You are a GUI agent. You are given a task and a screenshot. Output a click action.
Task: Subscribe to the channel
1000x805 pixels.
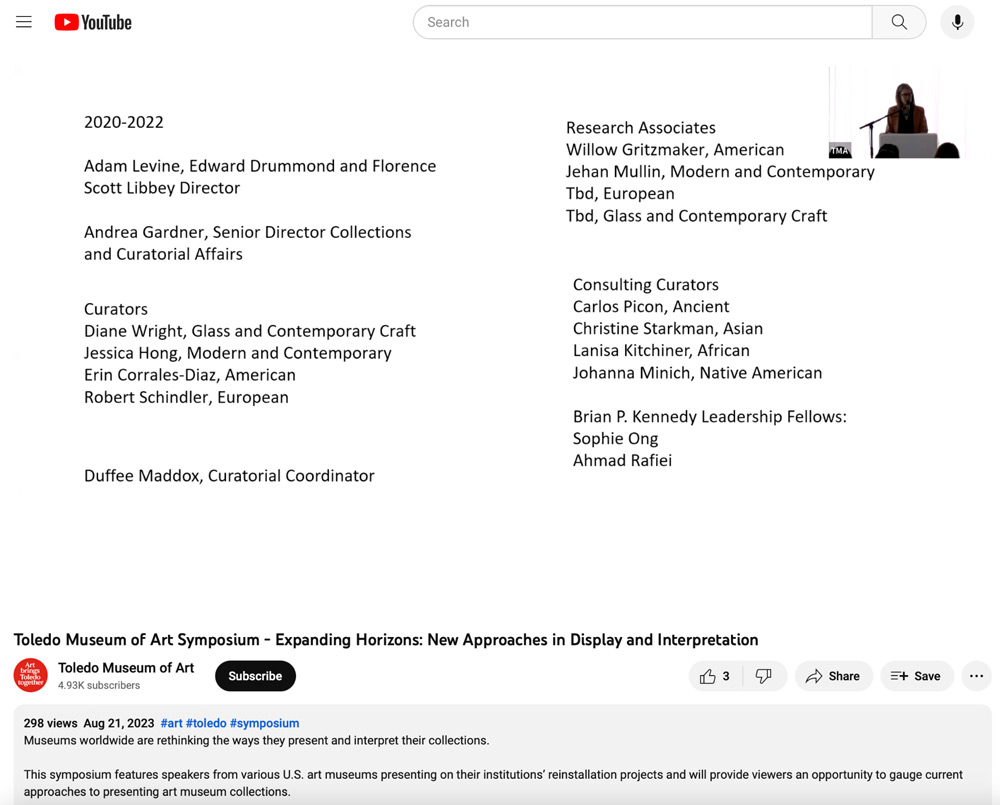coord(255,676)
